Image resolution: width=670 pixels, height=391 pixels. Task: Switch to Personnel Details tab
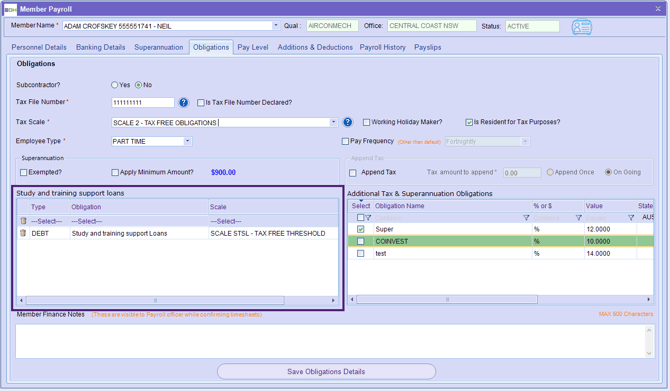point(39,47)
